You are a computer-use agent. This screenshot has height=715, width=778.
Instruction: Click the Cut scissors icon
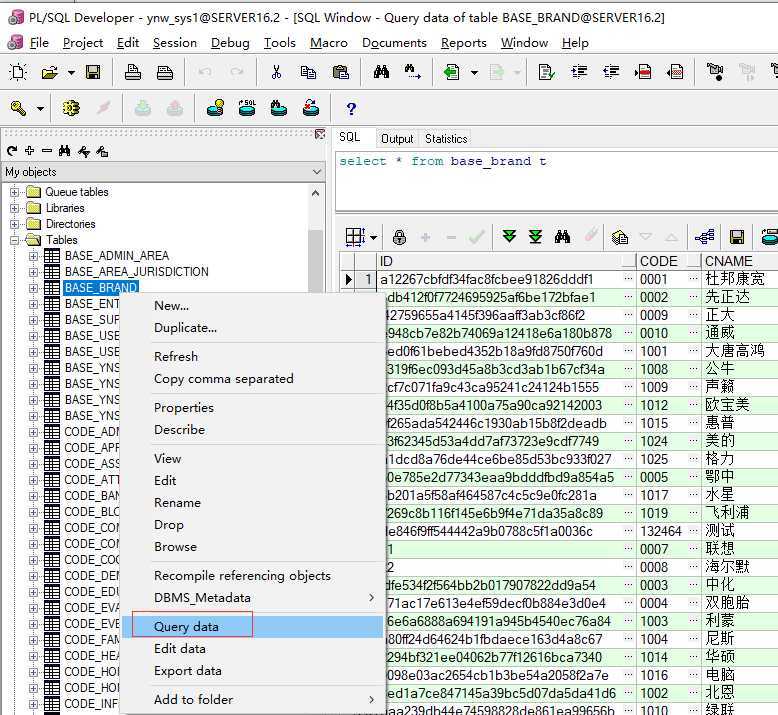point(276,72)
